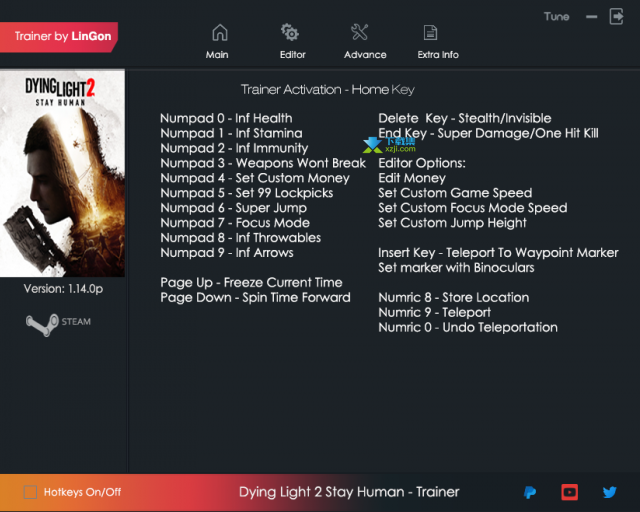Click Numpad 9 - Inf Arrows line
Viewport: 640px width, 512px height.
point(227,253)
